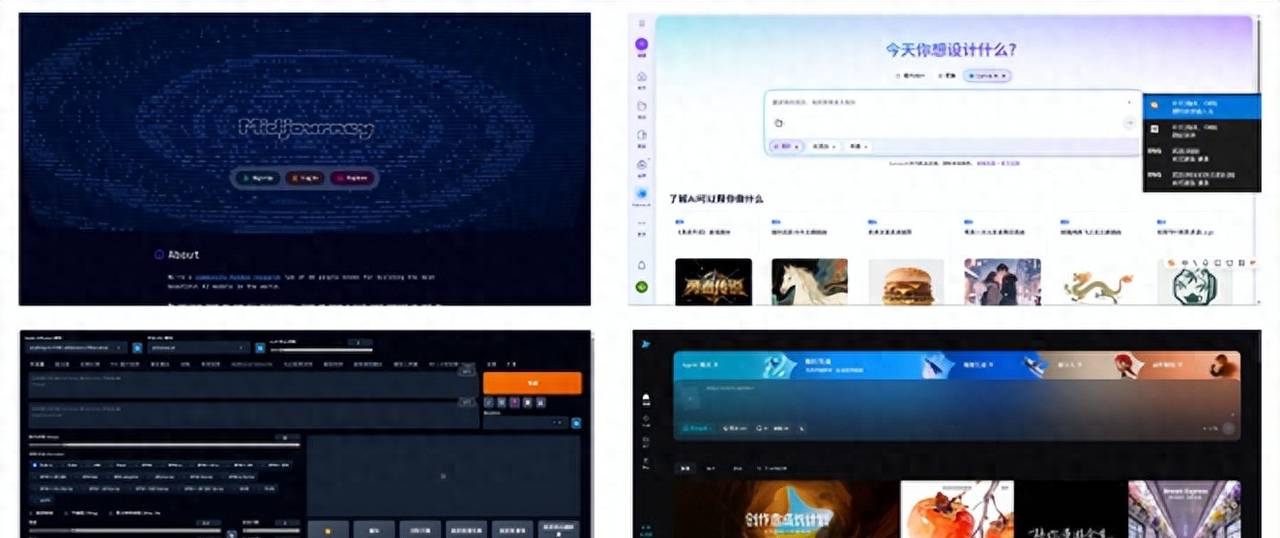Select the first option tab under the design heading
1280x538 pixels.
[910, 76]
